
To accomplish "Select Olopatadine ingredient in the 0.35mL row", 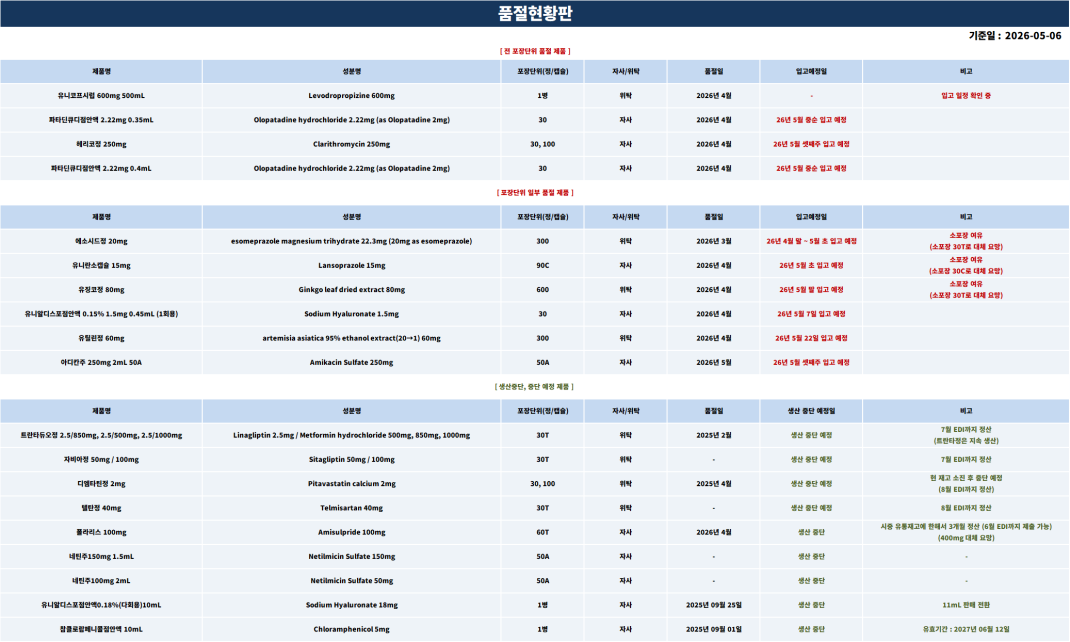I will point(351,120).
